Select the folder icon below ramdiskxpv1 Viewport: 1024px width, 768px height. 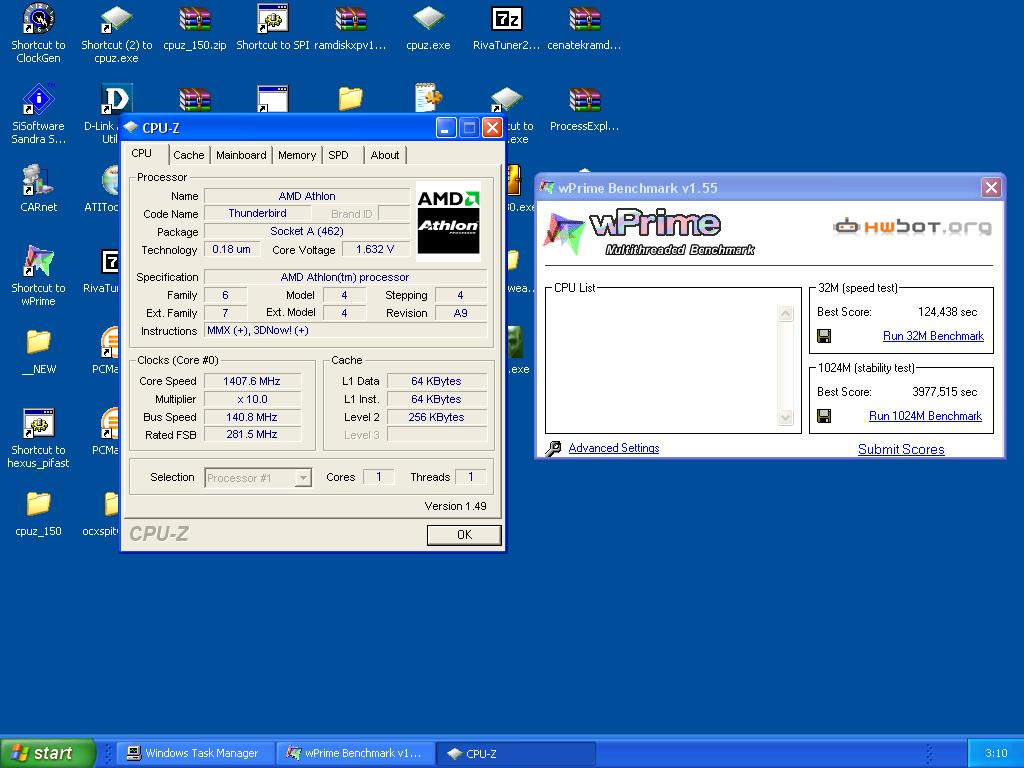coord(351,99)
